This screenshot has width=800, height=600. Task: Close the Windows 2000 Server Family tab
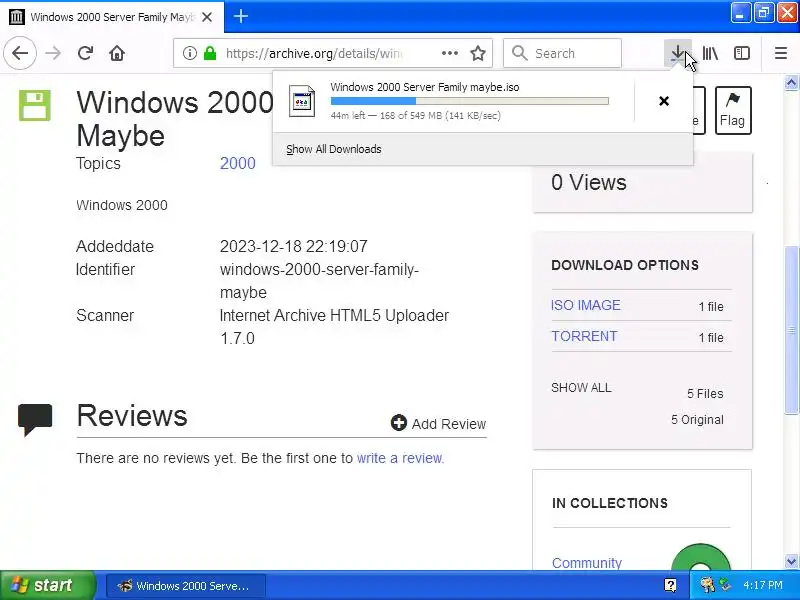coord(207,17)
